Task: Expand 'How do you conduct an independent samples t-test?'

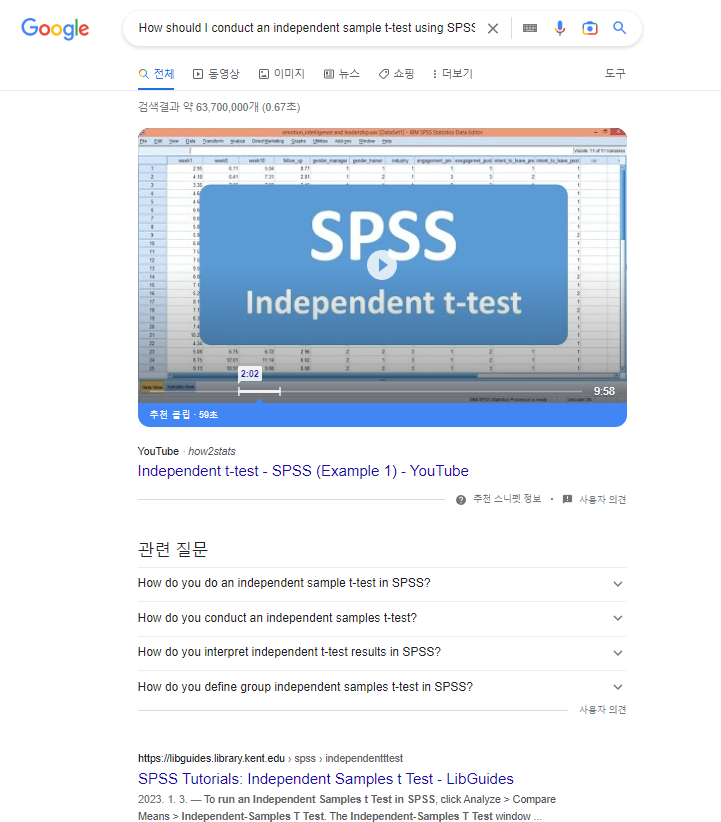Action: (x=382, y=618)
